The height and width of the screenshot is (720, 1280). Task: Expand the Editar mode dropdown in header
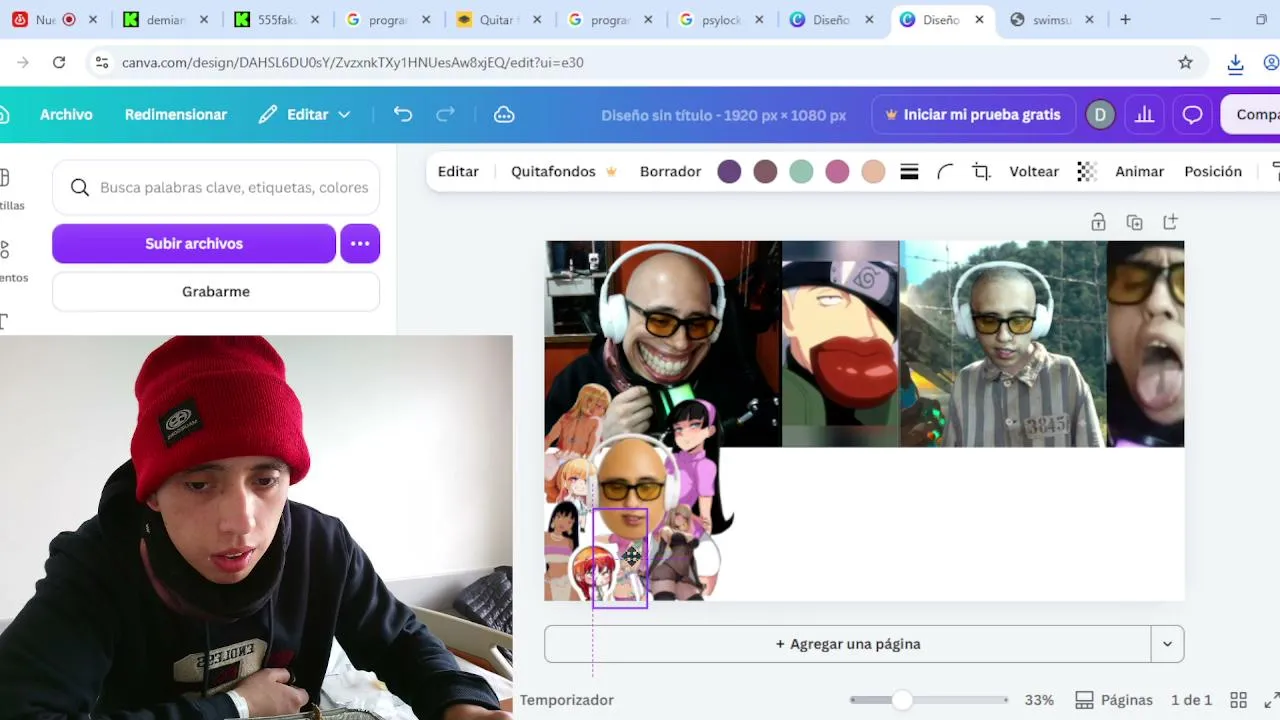[305, 115]
